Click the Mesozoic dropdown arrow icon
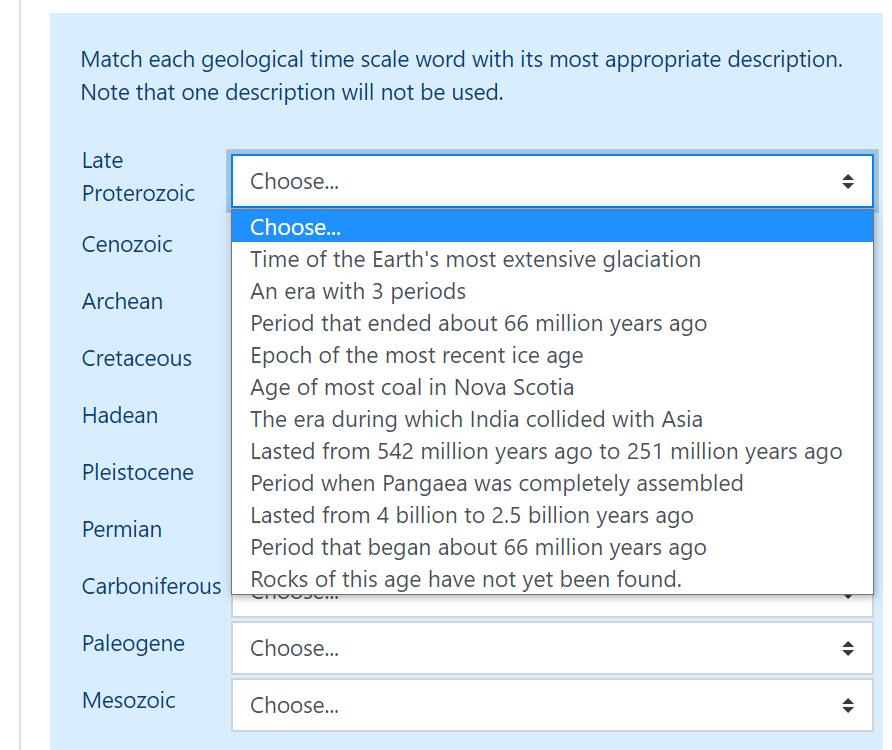Image resolution: width=892 pixels, height=750 pixels. [x=849, y=705]
